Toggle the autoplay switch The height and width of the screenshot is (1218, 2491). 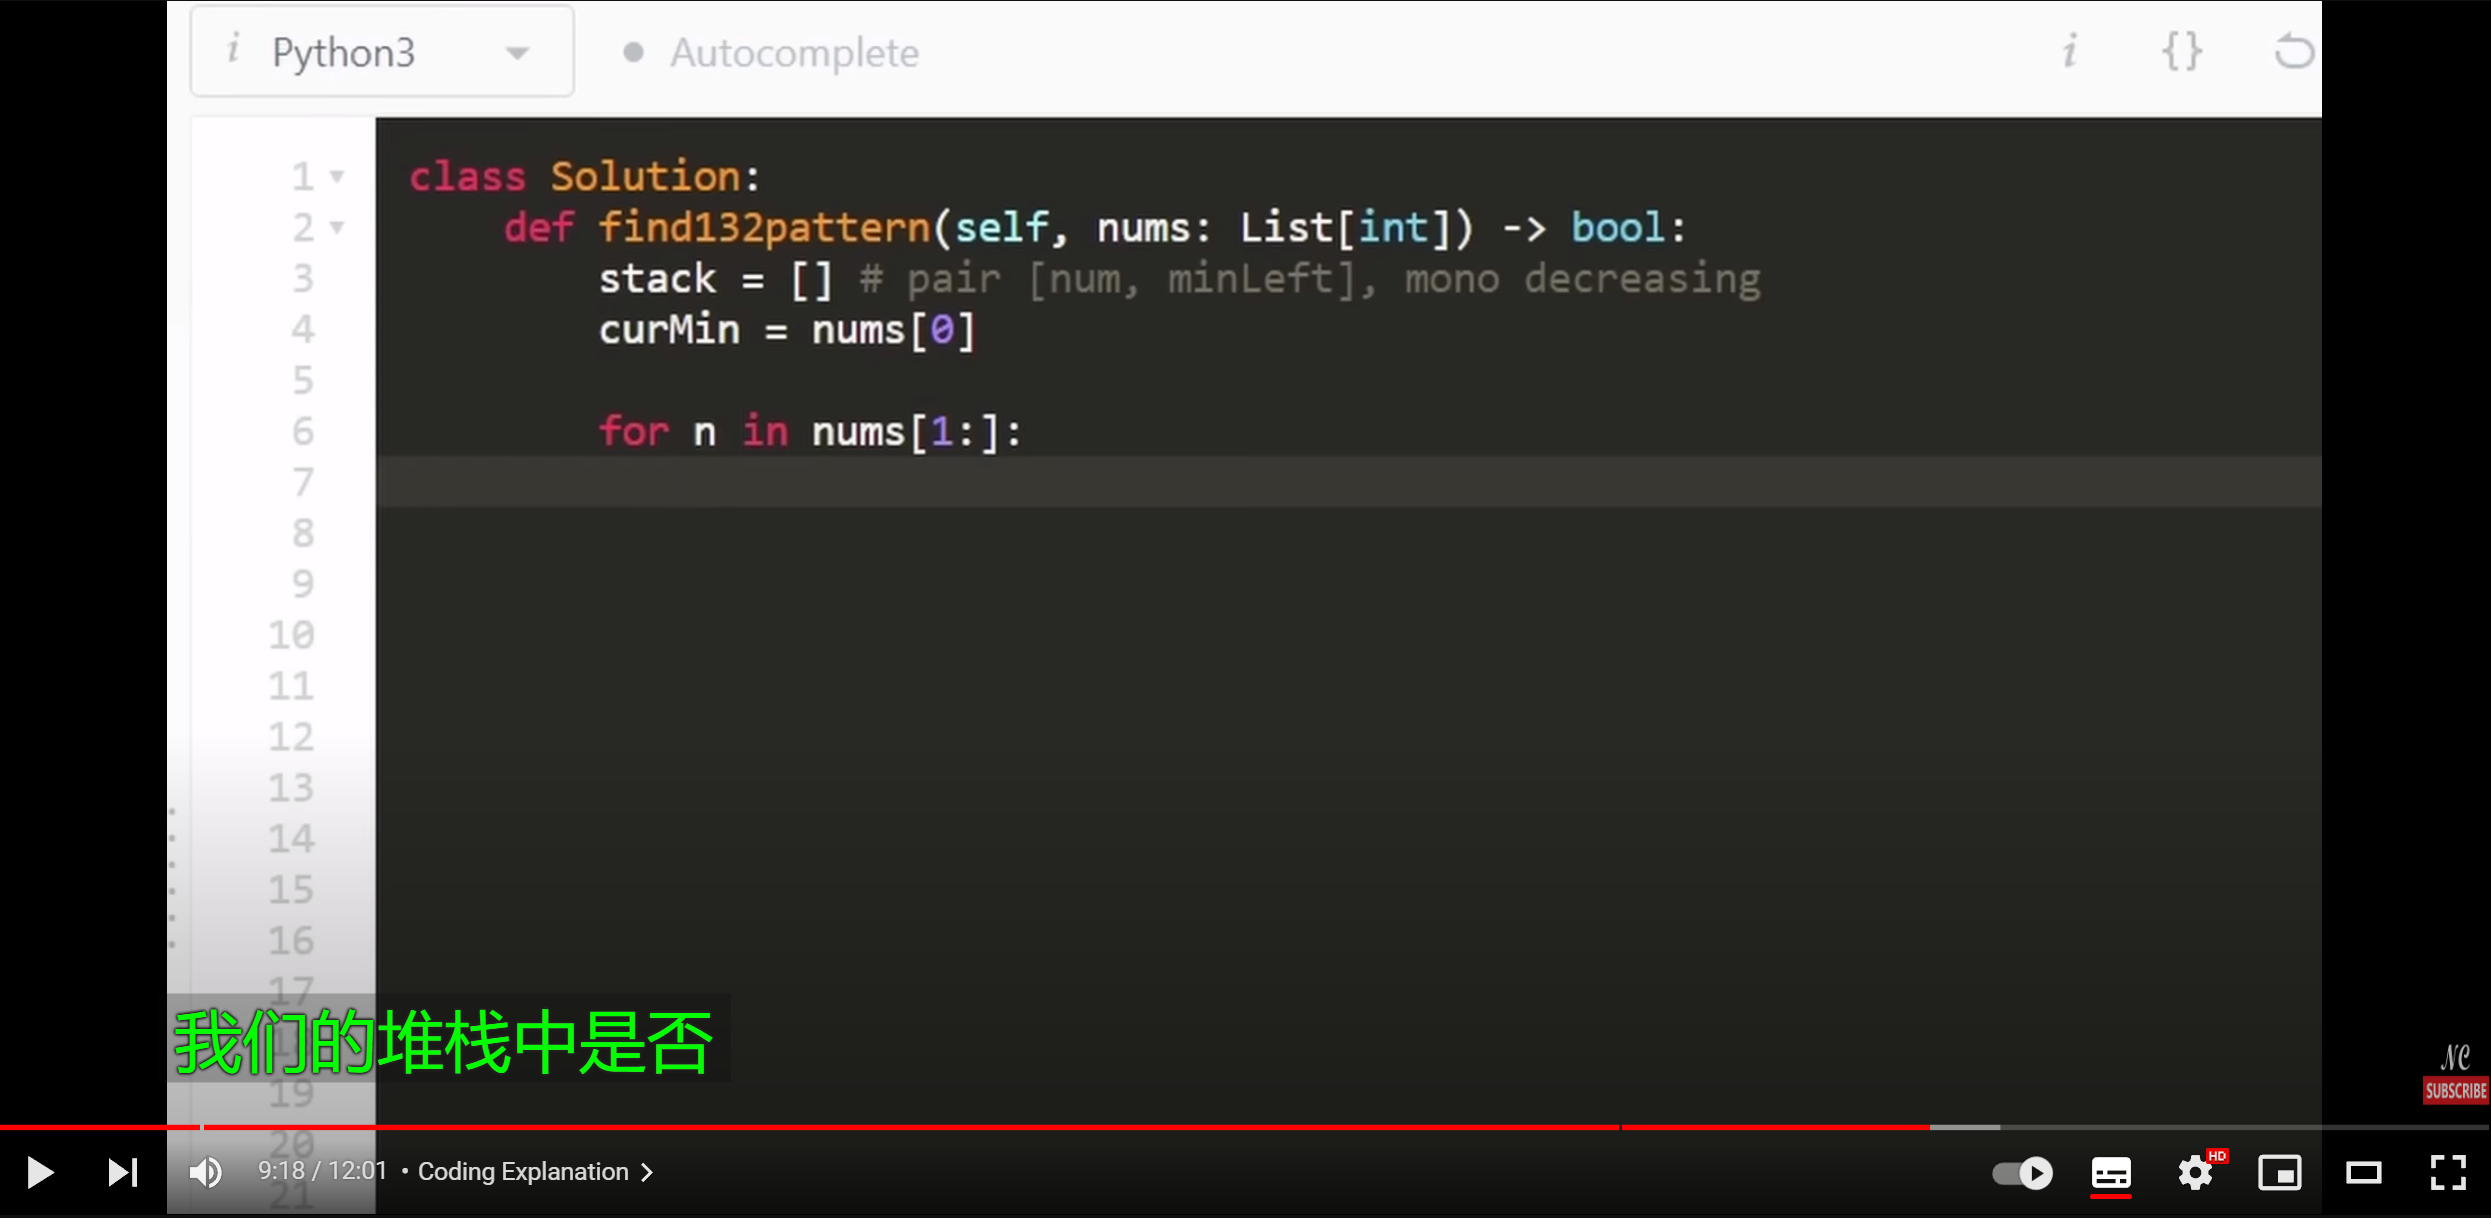[2022, 1172]
